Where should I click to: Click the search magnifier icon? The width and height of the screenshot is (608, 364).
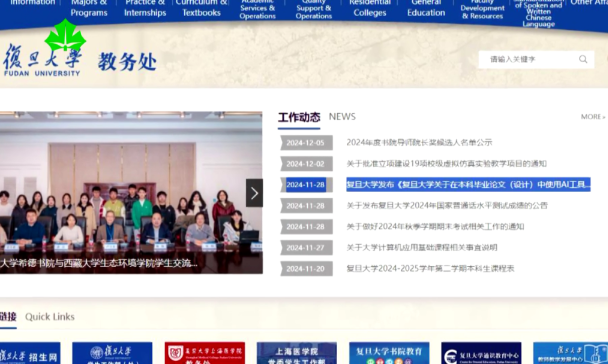[583, 59]
